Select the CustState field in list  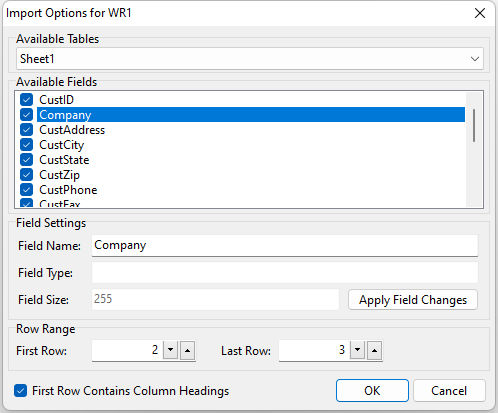coord(64,160)
